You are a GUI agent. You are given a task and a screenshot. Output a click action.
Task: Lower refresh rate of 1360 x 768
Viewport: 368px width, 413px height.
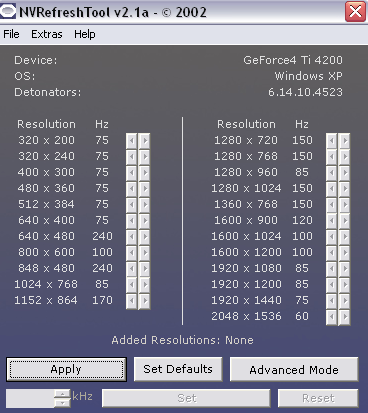(332, 205)
